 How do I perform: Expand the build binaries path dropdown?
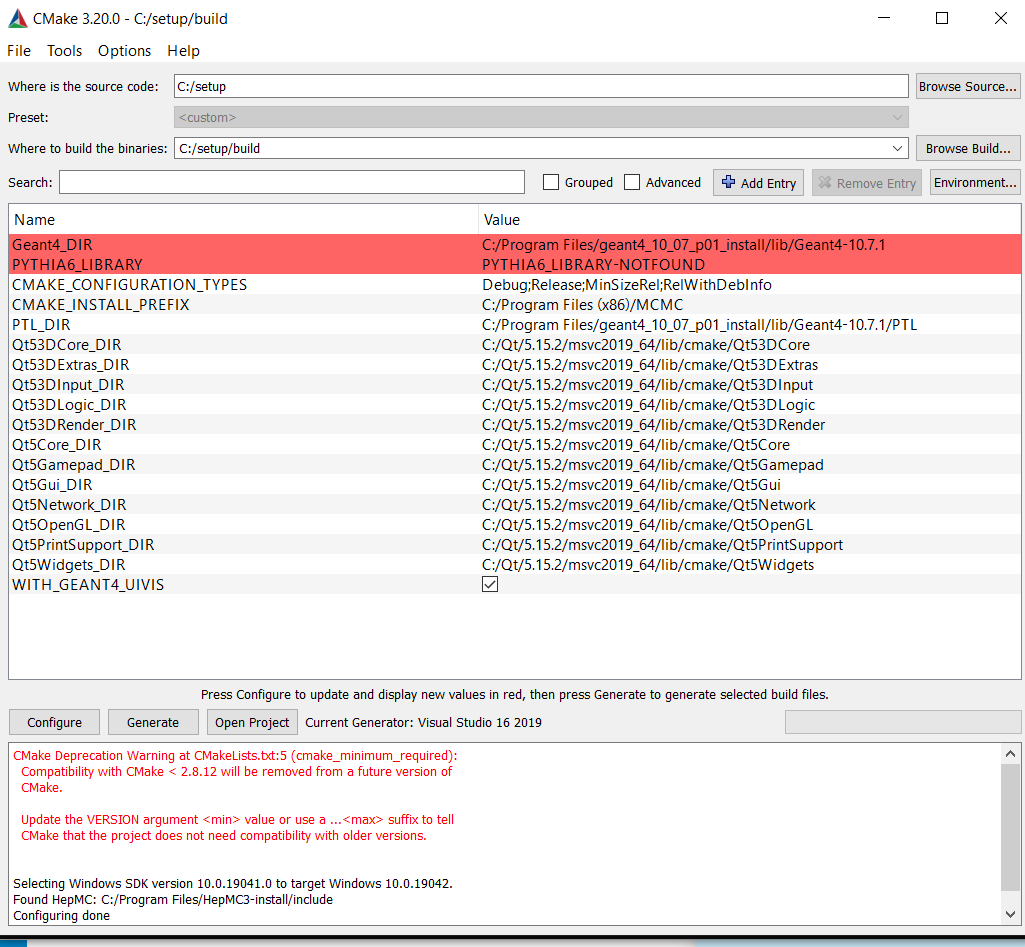[x=897, y=149]
